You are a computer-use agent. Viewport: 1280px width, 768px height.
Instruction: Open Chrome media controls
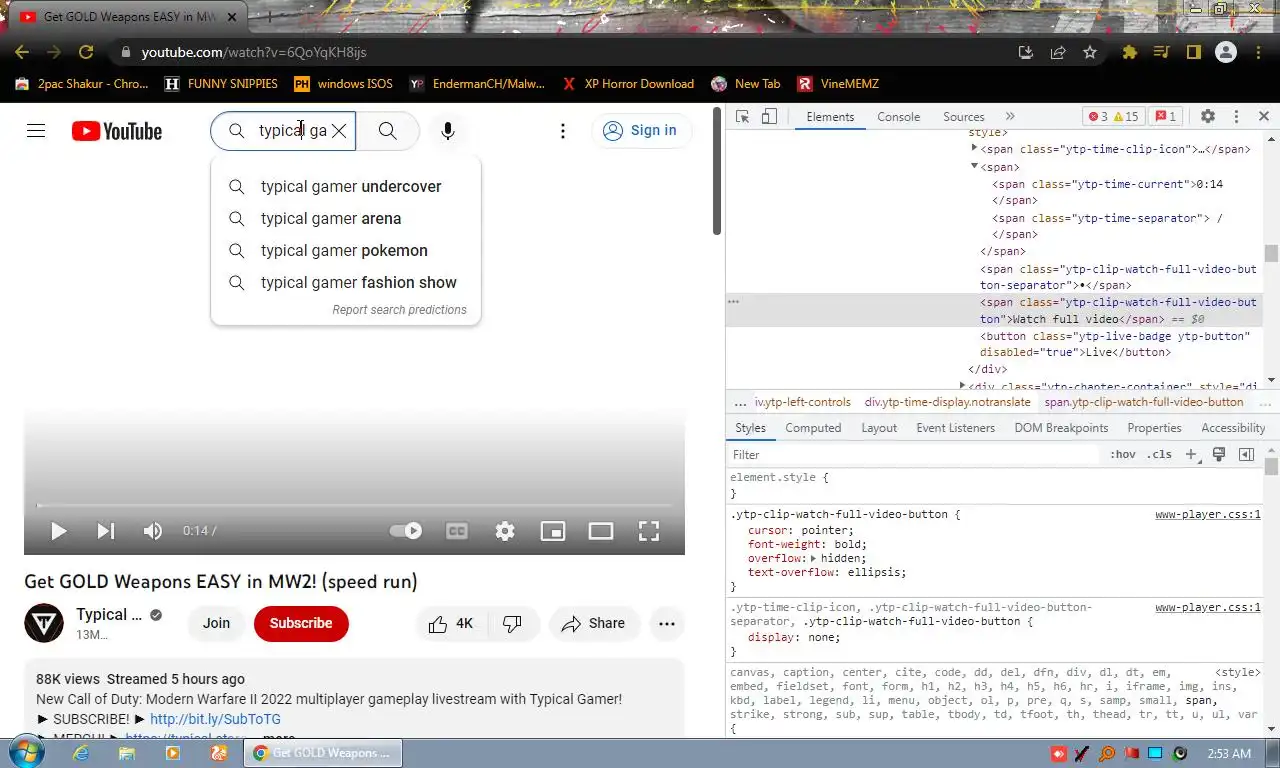point(1161,52)
